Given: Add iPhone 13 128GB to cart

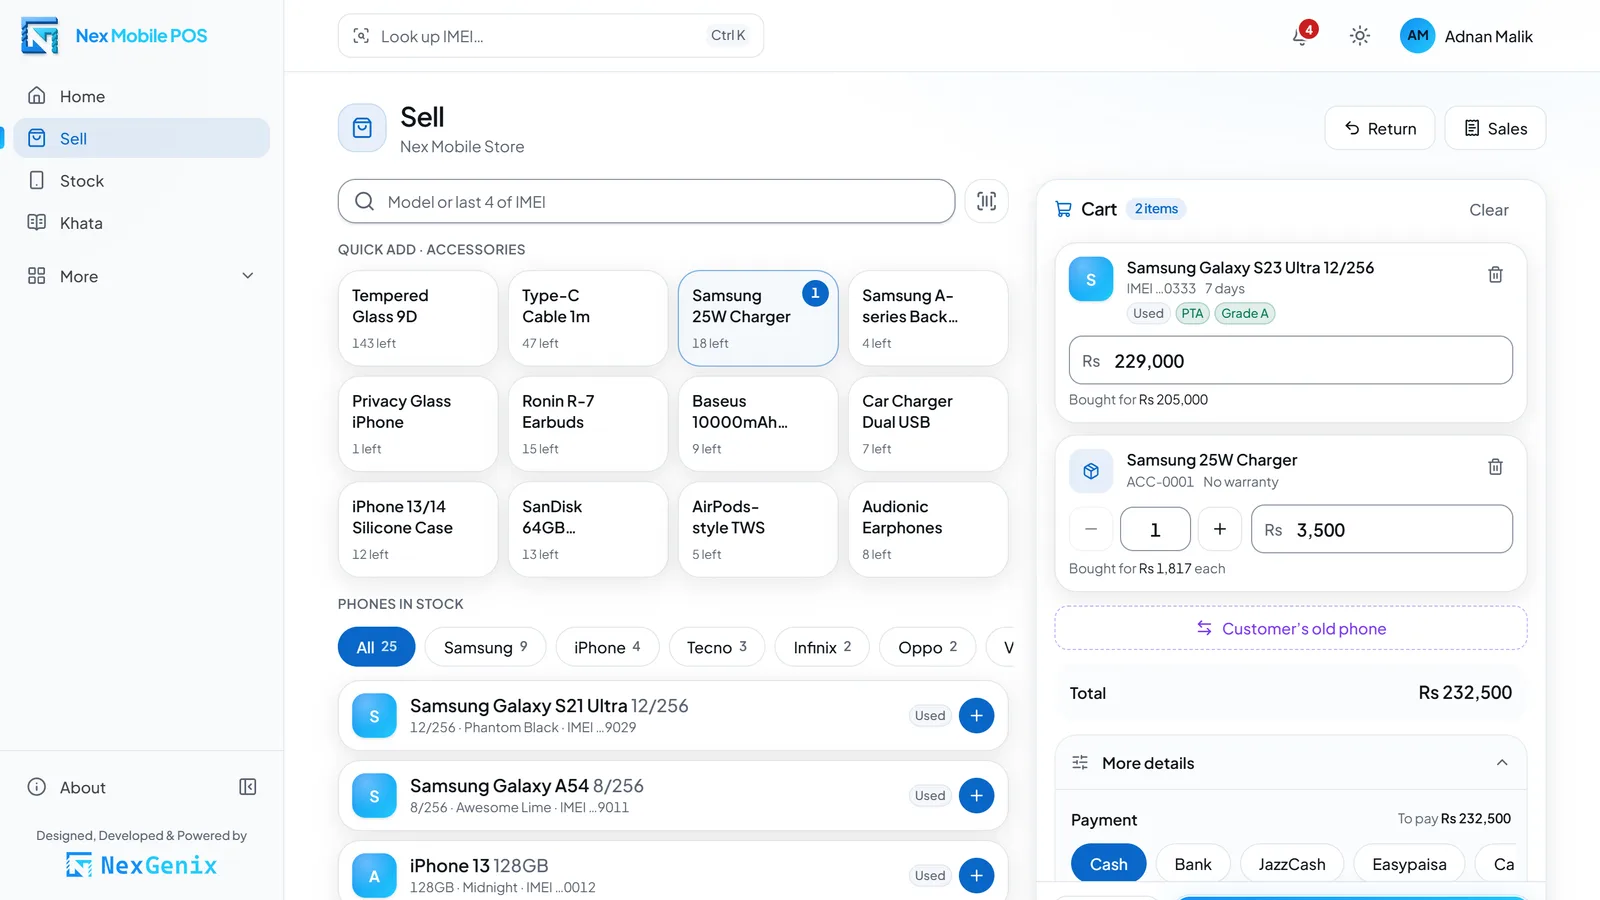Looking at the screenshot, I should point(976,875).
